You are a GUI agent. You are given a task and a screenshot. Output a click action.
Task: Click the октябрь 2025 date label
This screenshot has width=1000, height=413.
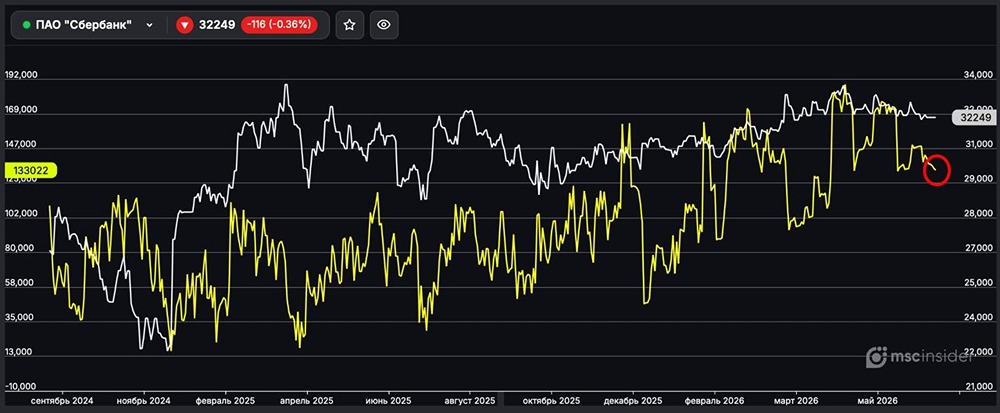[552, 401]
